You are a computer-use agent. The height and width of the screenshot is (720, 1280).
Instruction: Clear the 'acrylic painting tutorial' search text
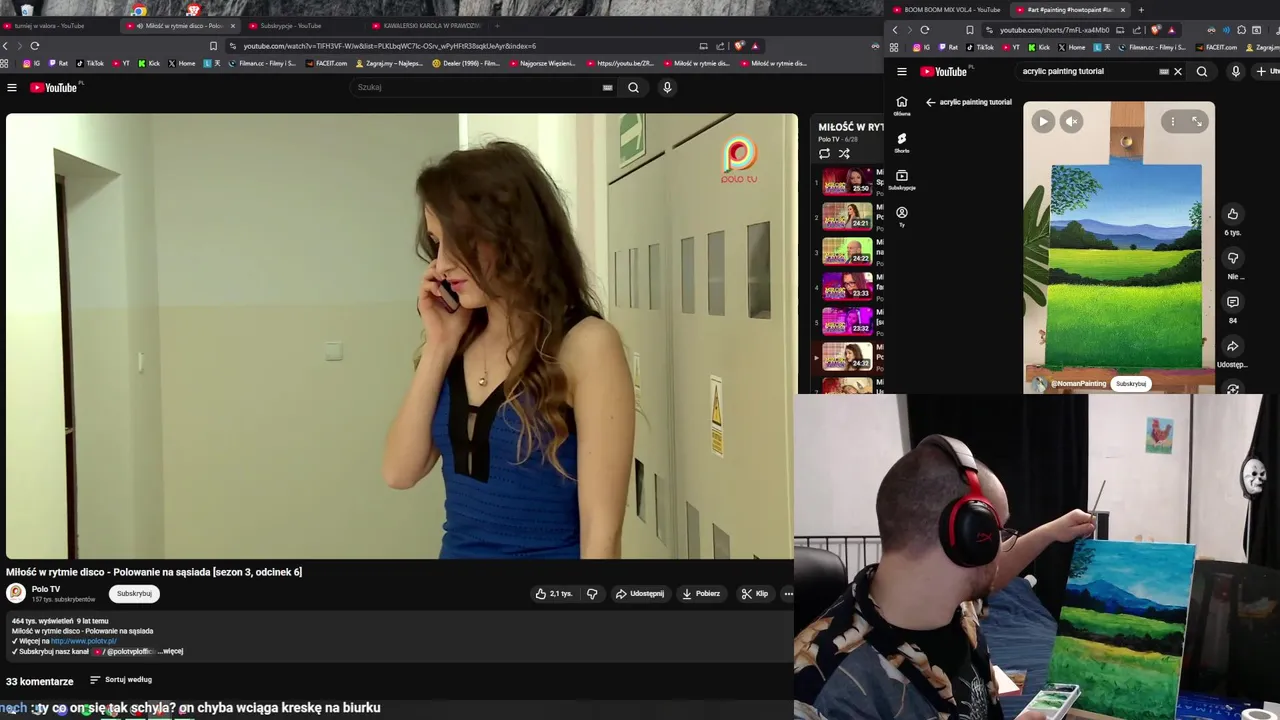pos(1178,72)
